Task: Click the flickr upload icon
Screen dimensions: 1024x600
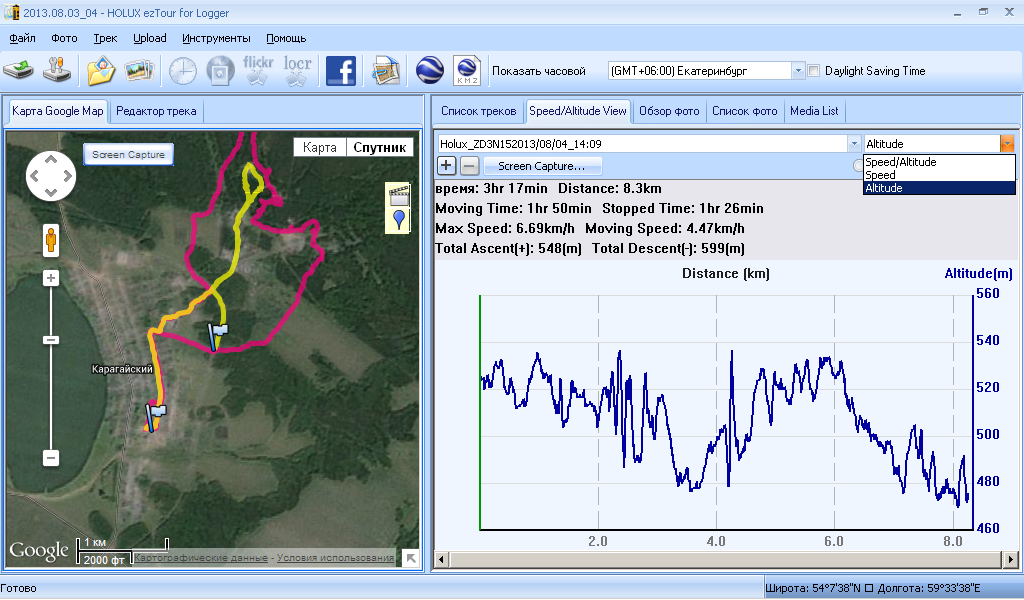Action: coord(258,71)
